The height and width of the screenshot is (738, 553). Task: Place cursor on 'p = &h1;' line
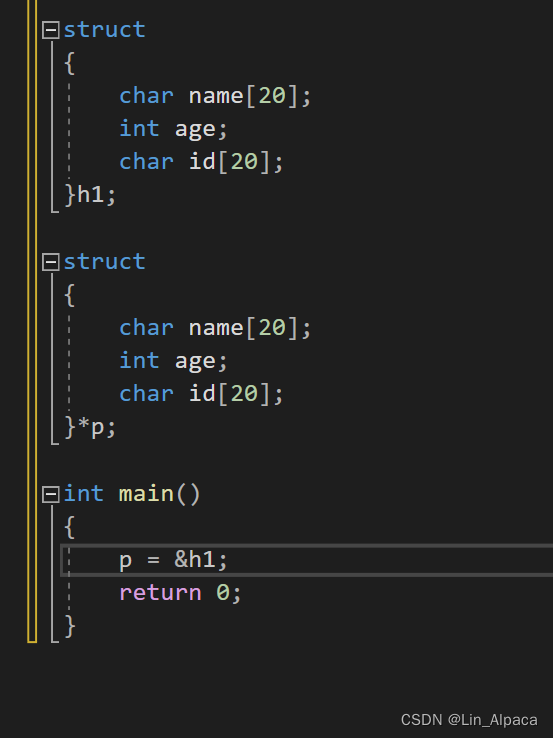coord(307,560)
